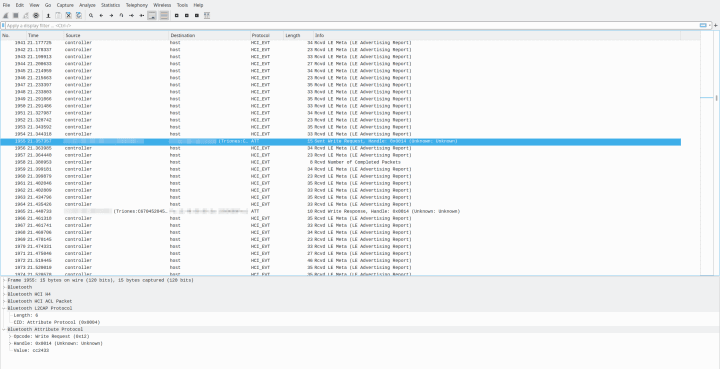The width and height of the screenshot is (720, 369).
Task: Open the View menu
Action: (x=34, y=5)
